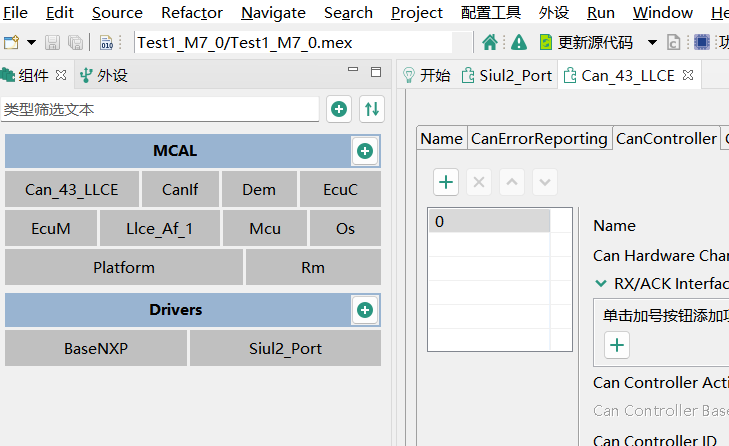
Task: Open the Can_43_LLCE component
Action: tap(71, 189)
